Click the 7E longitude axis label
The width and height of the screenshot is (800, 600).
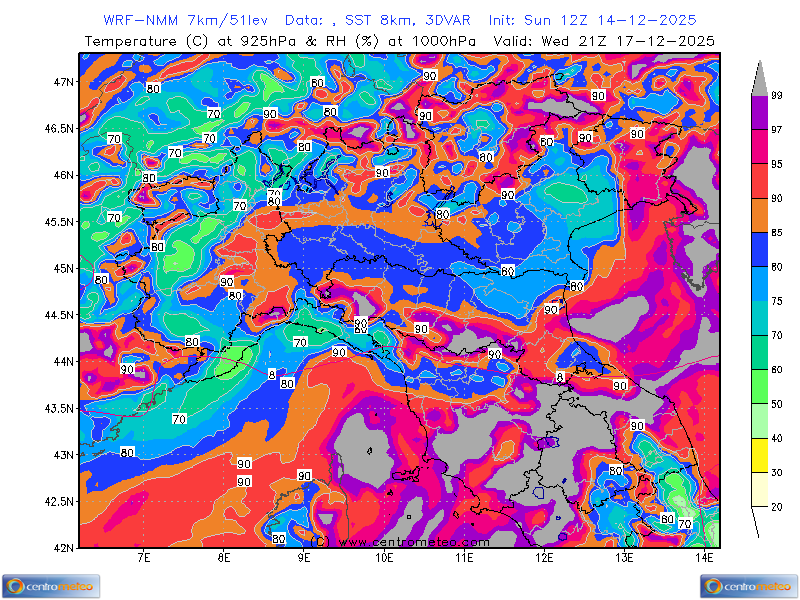(143, 558)
